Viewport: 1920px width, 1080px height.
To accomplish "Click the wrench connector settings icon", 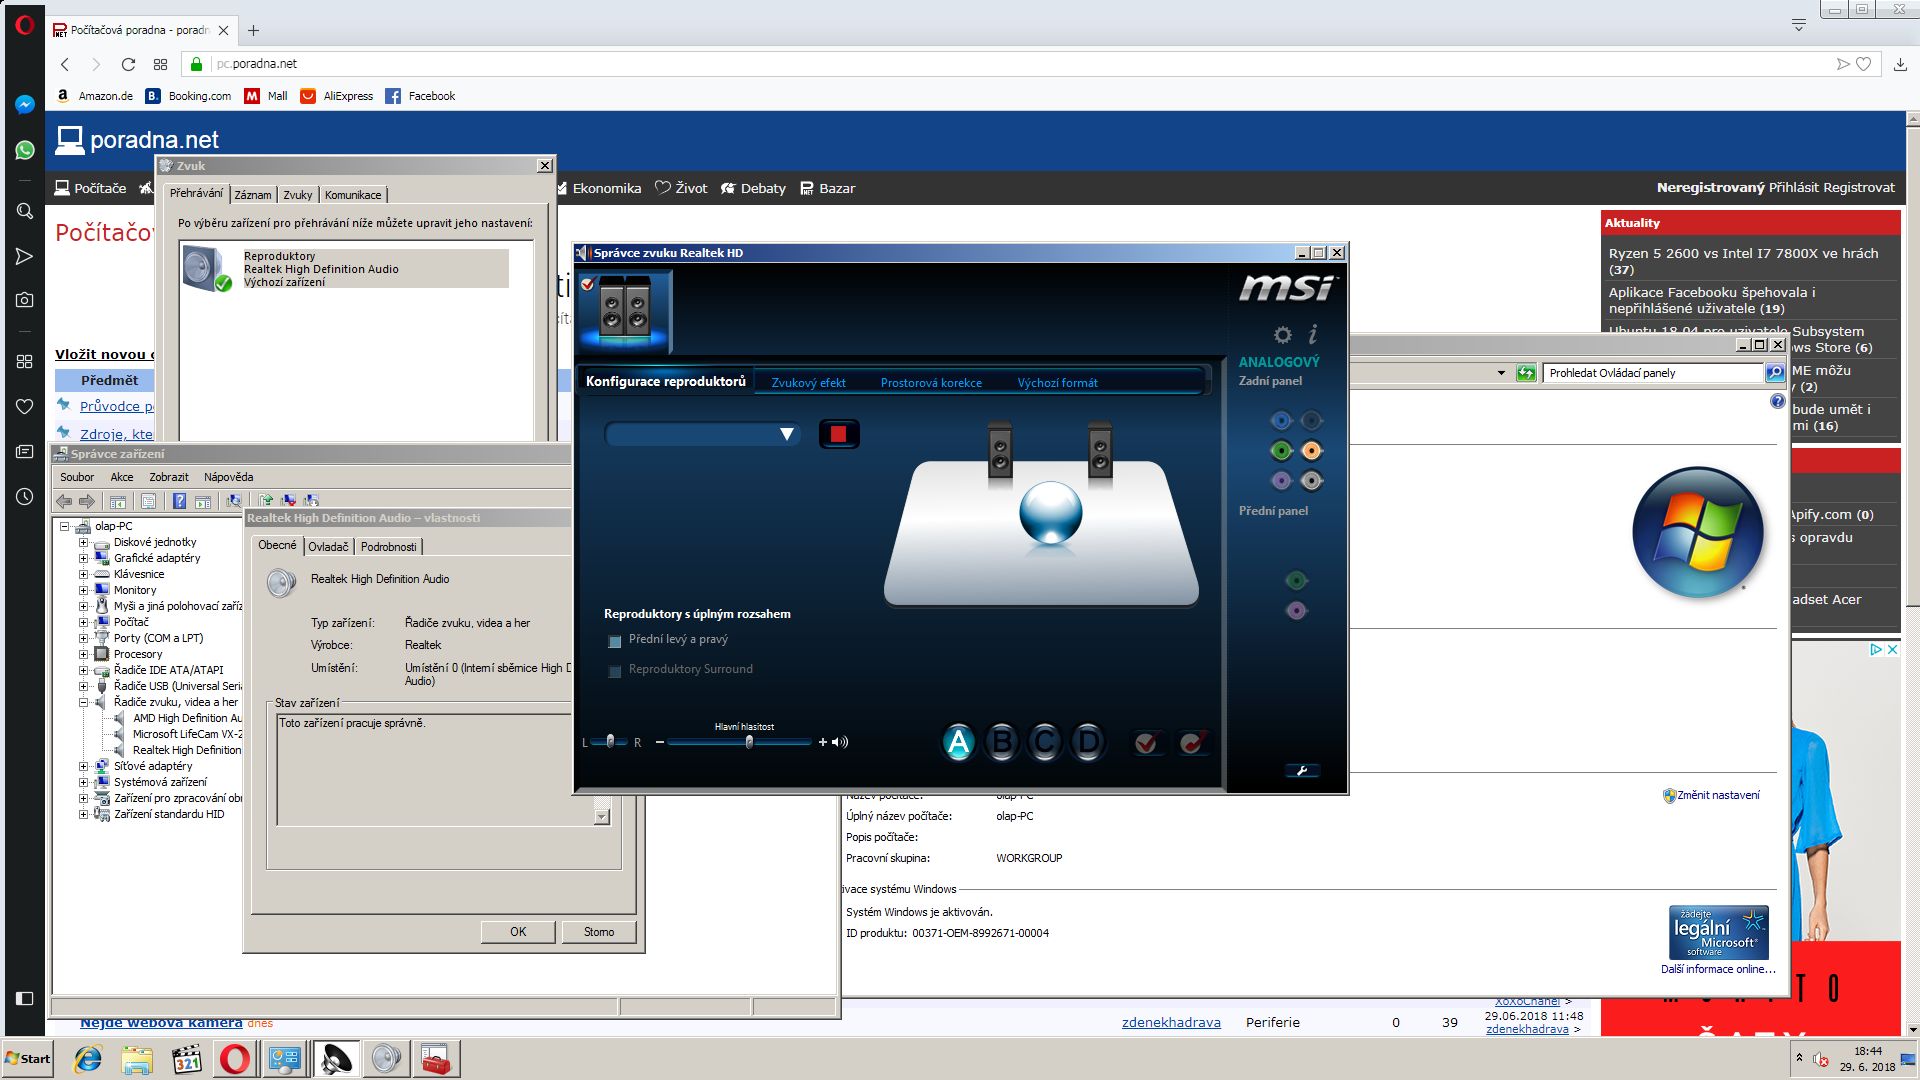I will (1301, 770).
